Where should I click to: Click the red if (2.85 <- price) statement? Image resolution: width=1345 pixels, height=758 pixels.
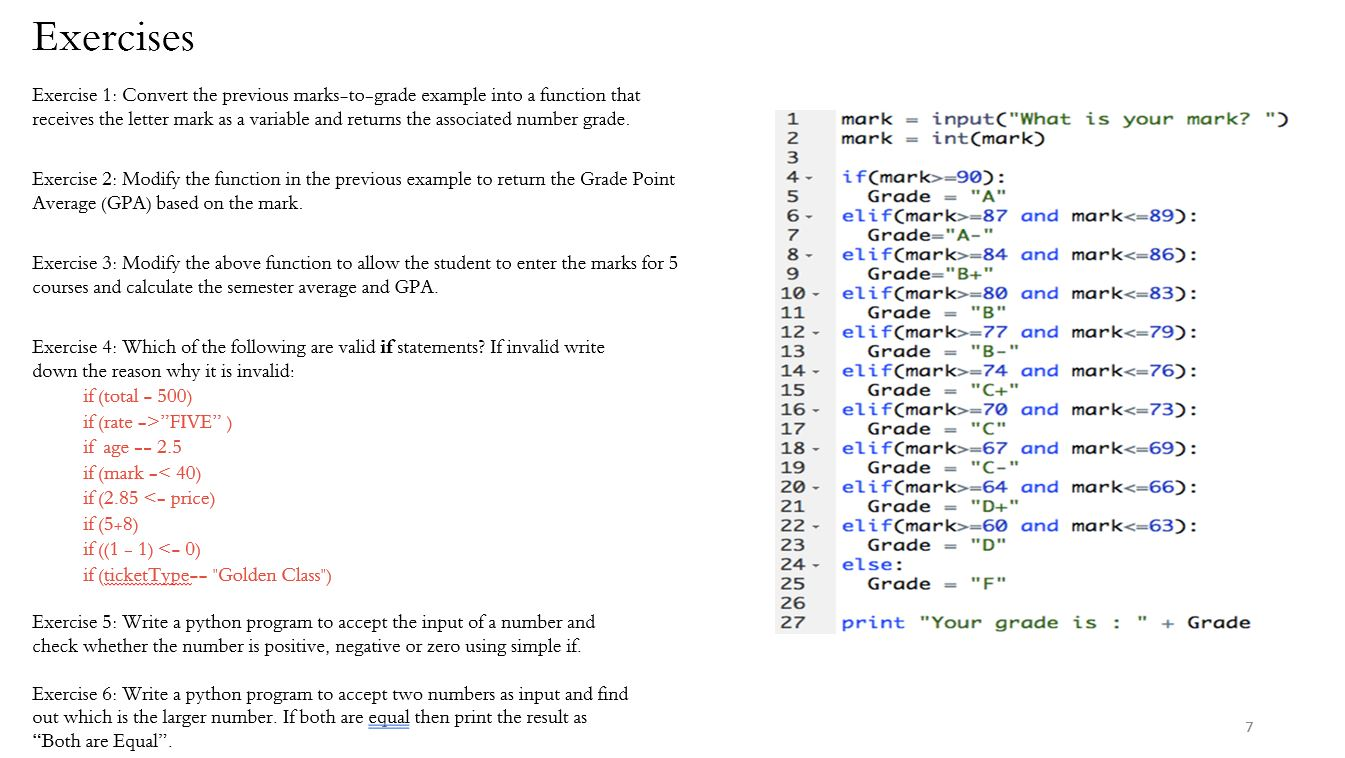[148, 498]
